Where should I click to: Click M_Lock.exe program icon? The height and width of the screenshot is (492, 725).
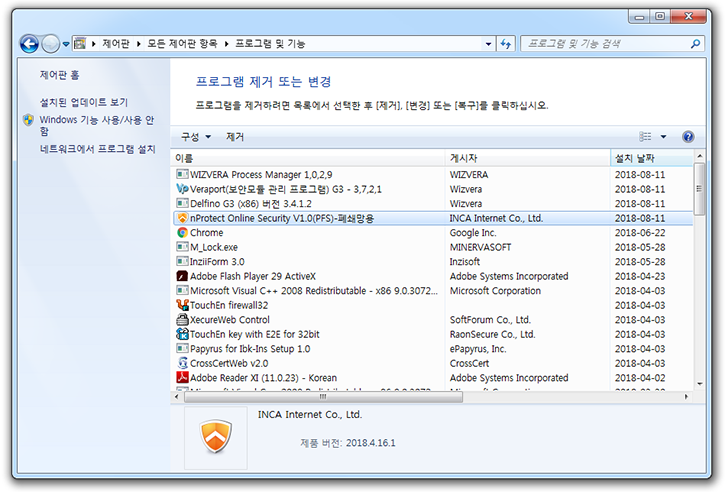click(182, 247)
